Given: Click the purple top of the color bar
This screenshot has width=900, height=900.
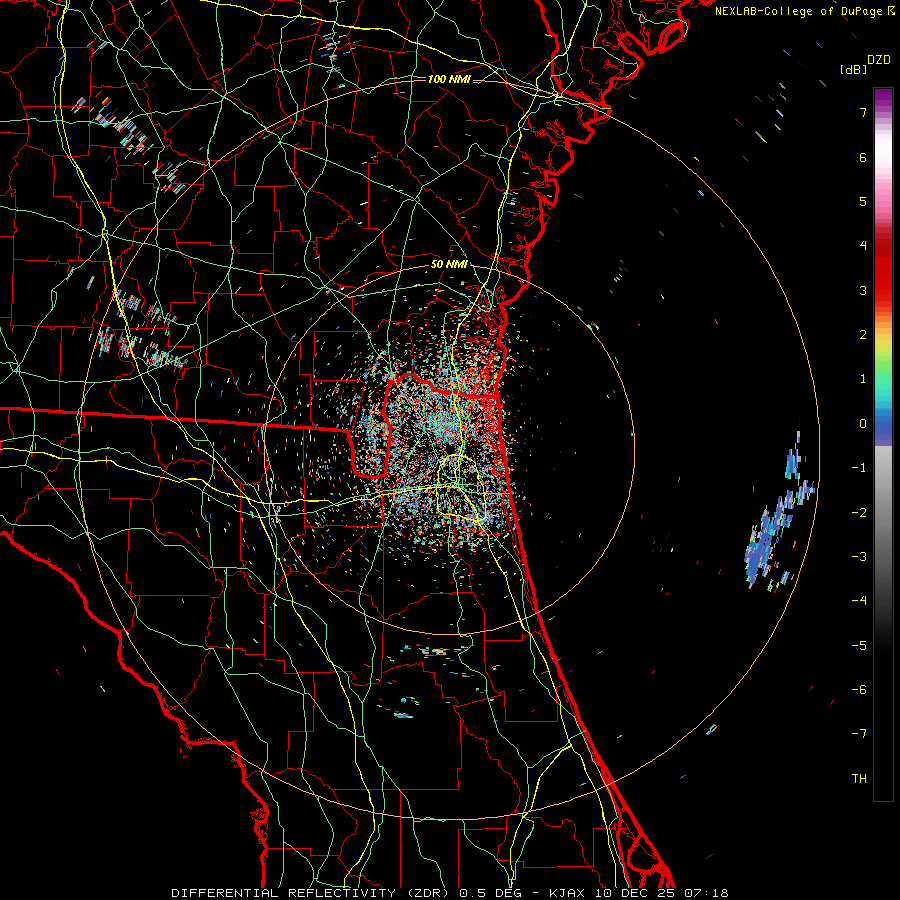Looking at the screenshot, I should click(883, 98).
